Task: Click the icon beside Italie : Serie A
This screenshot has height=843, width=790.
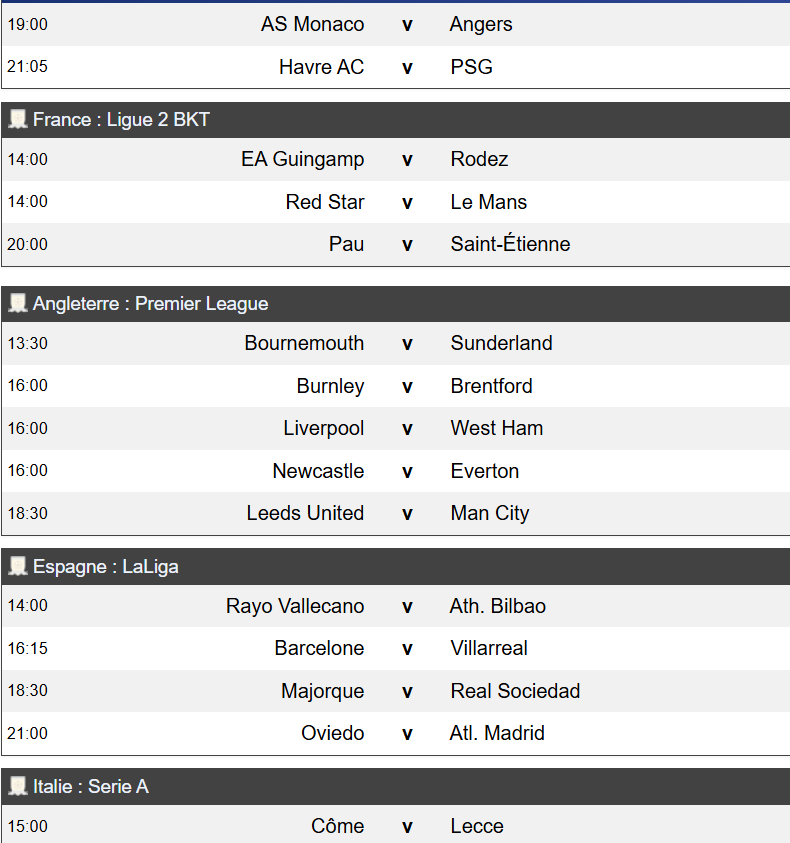Action: coord(18,787)
